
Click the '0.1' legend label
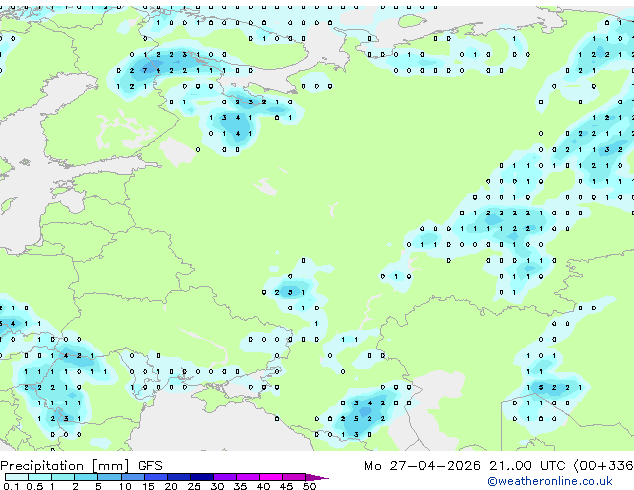click(11, 486)
